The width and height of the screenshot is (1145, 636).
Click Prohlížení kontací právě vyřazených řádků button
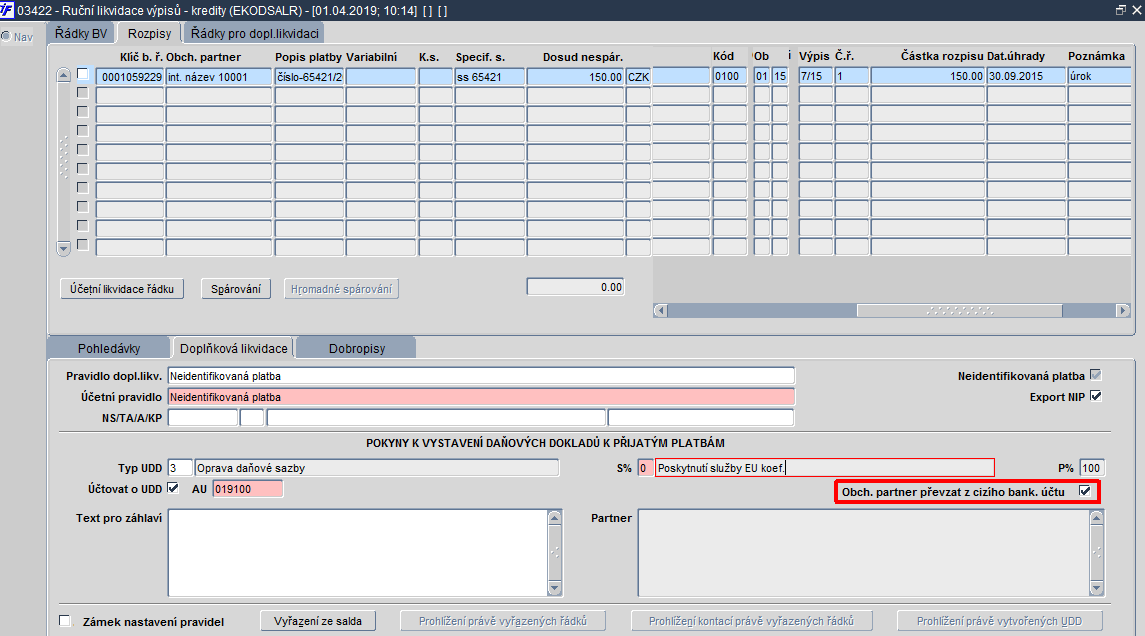click(x=751, y=621)
